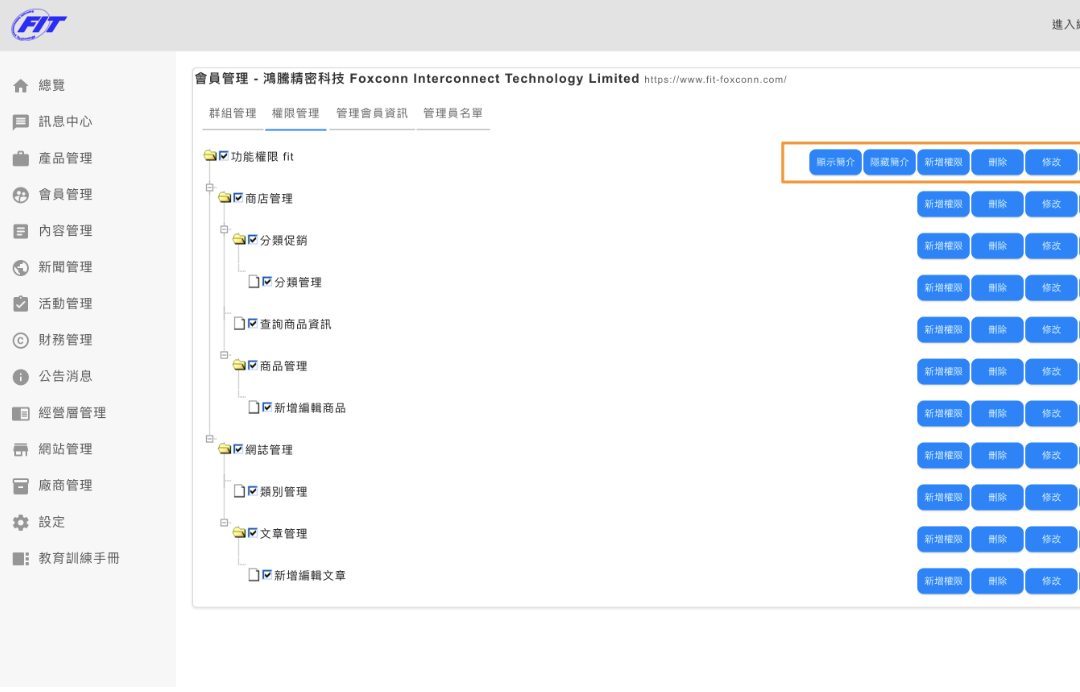This screenshot has width=1080, height=692.
Task: Toggle the 分類促銷 checkbox
Action: coord(253,240)
